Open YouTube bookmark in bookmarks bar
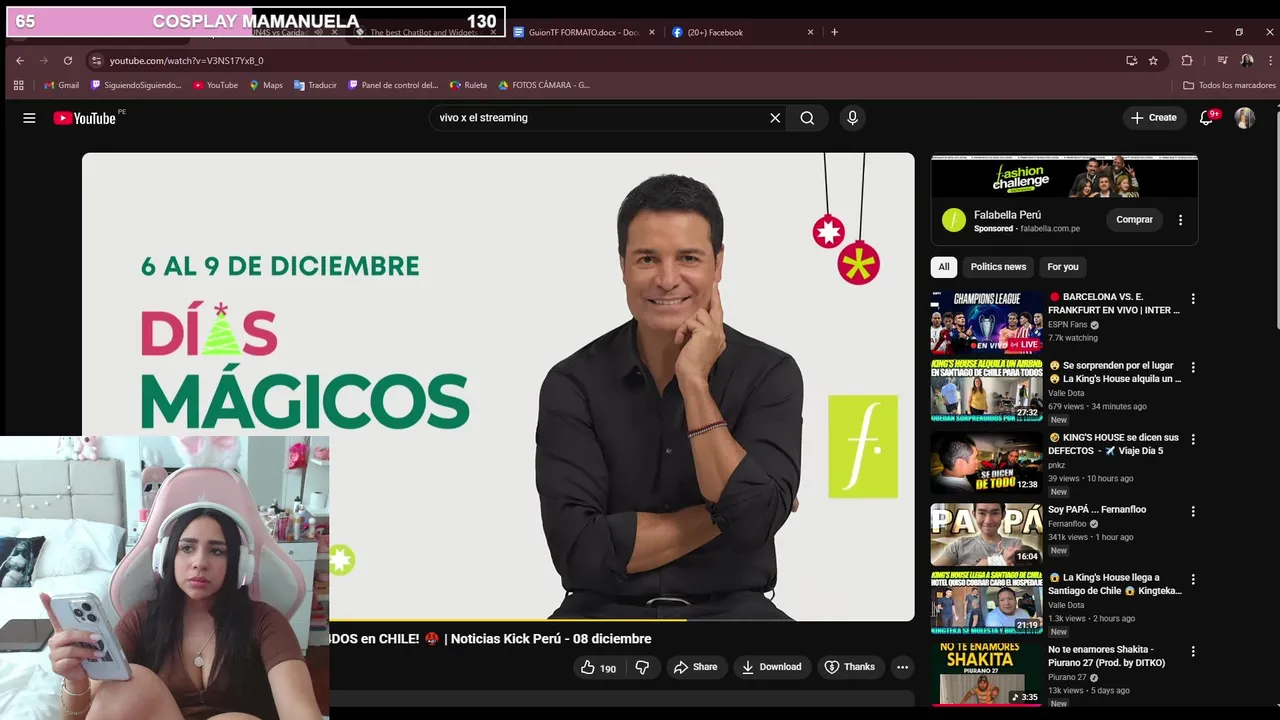Screen dimensions: 1280x720 (x=215, y=85)
